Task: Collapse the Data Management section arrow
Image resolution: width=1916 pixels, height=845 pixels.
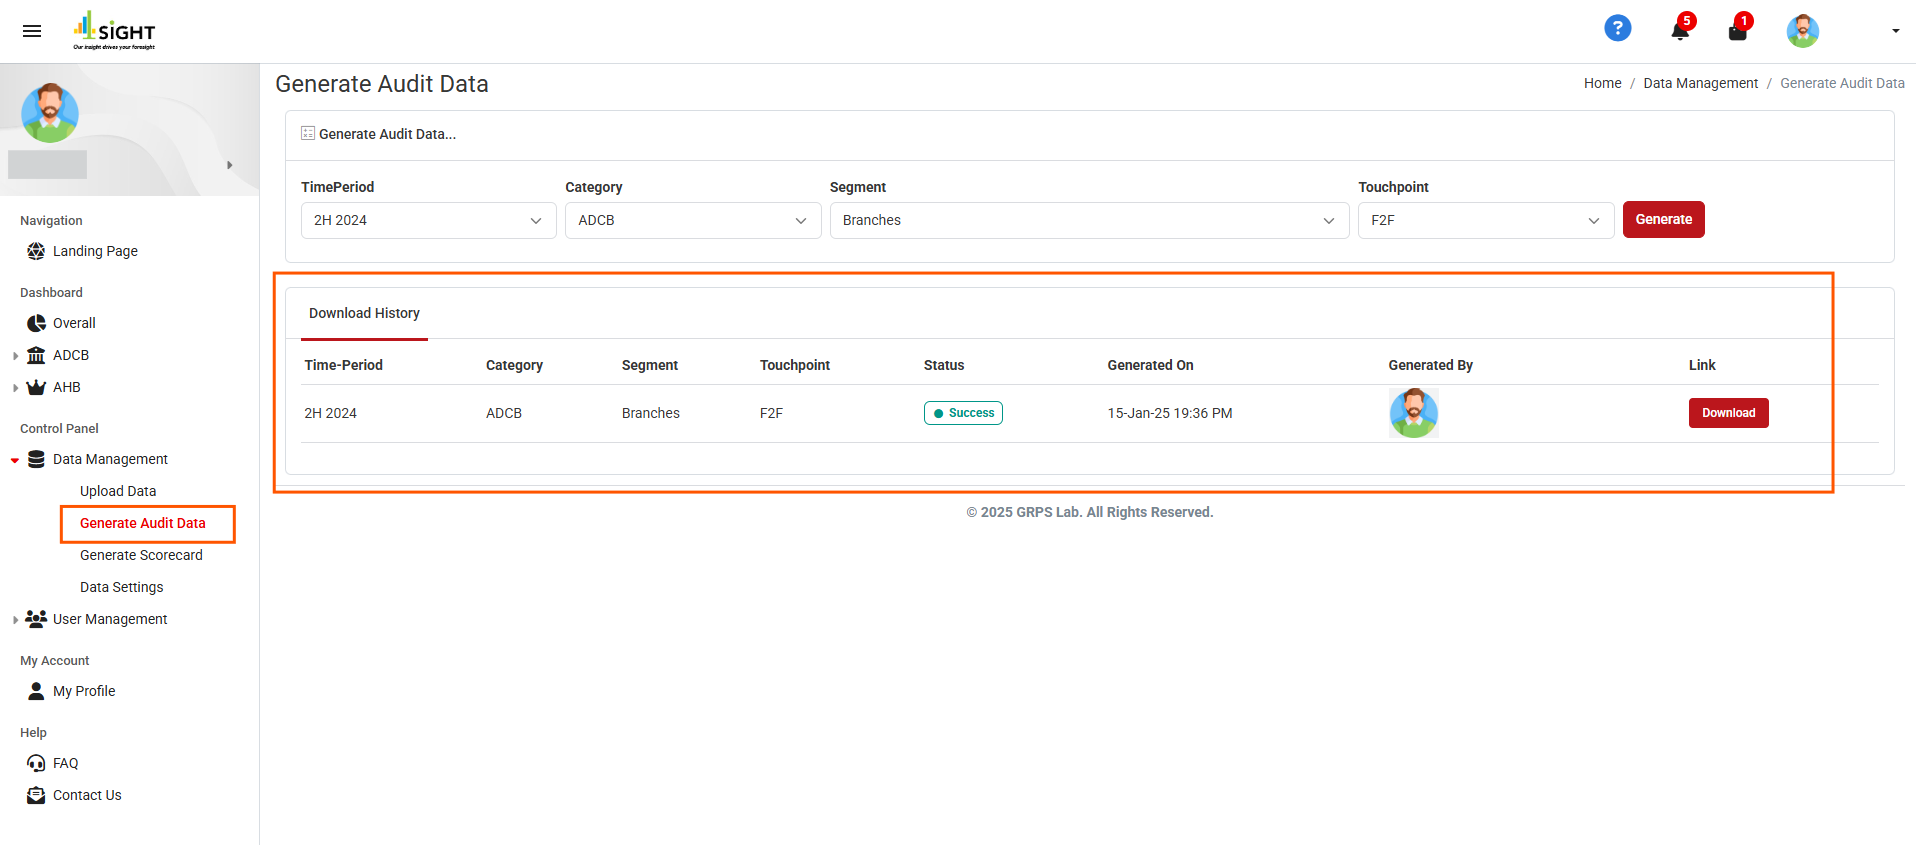Action: pyautogui.click(x=15, y=460)
